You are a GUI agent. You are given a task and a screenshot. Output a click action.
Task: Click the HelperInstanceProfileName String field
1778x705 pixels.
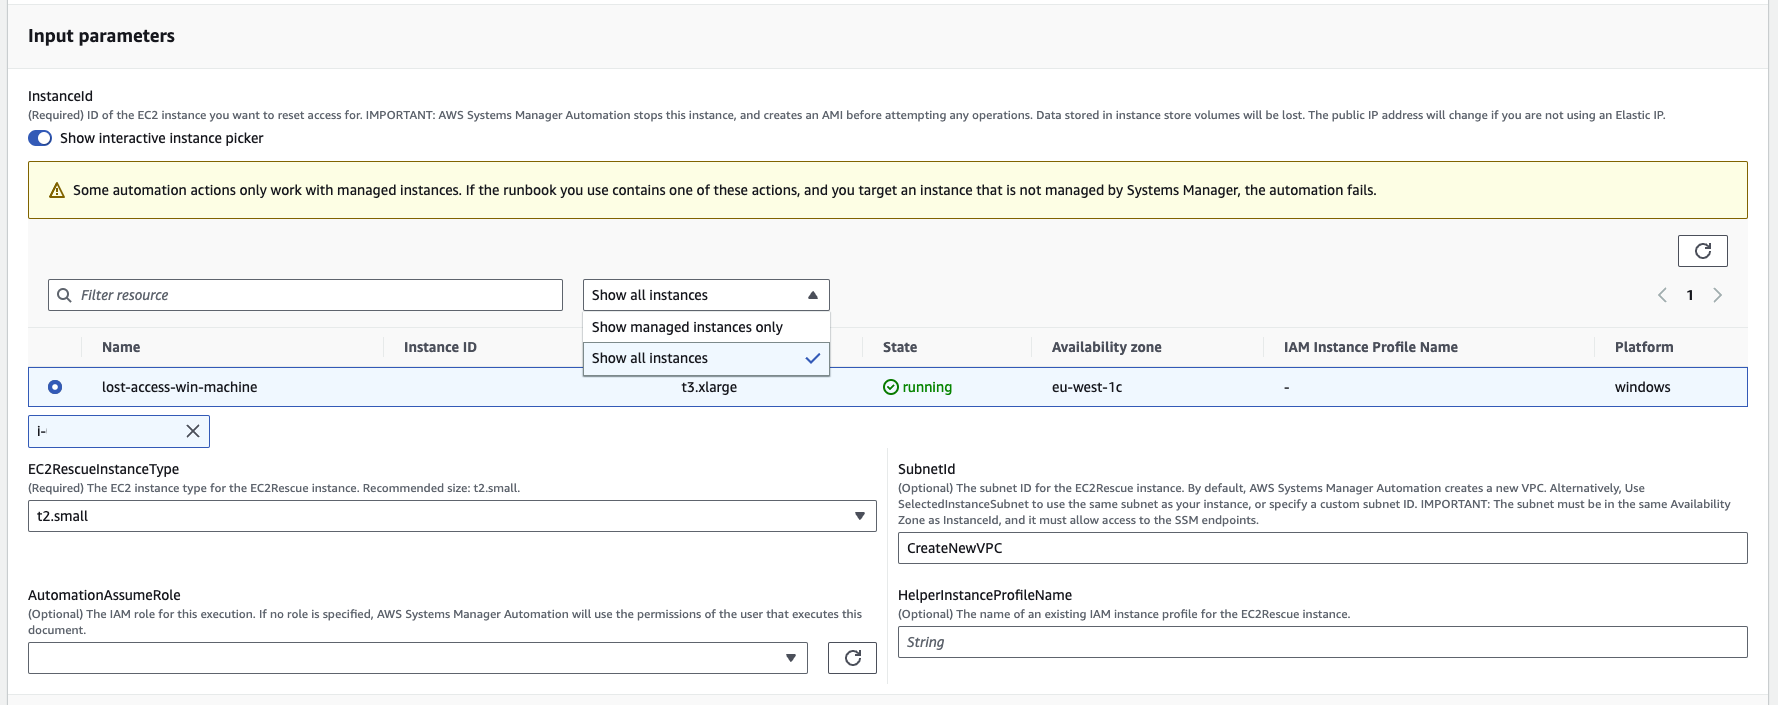(x=1322, y=642)
